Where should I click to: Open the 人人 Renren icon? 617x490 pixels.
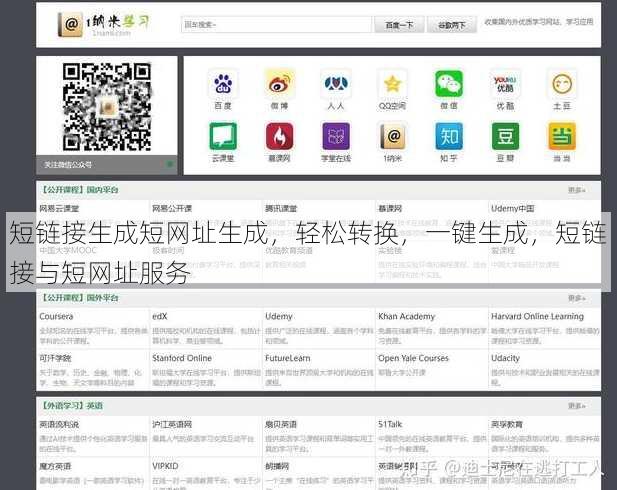pos(336,83)
